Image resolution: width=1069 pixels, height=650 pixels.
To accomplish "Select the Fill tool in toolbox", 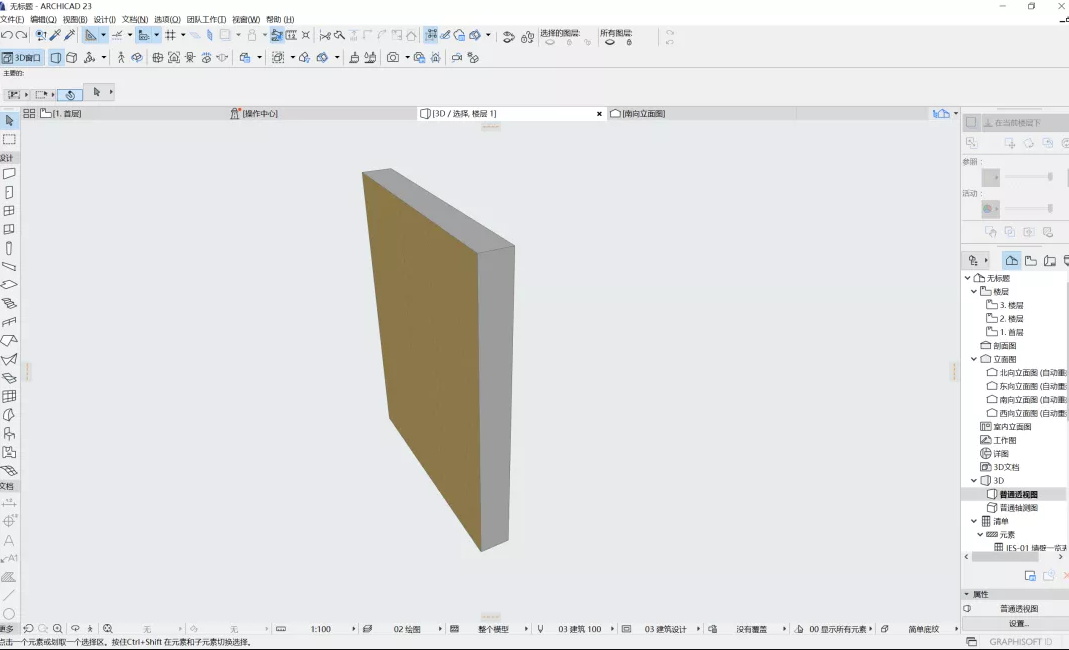I will tap(9, 577).
